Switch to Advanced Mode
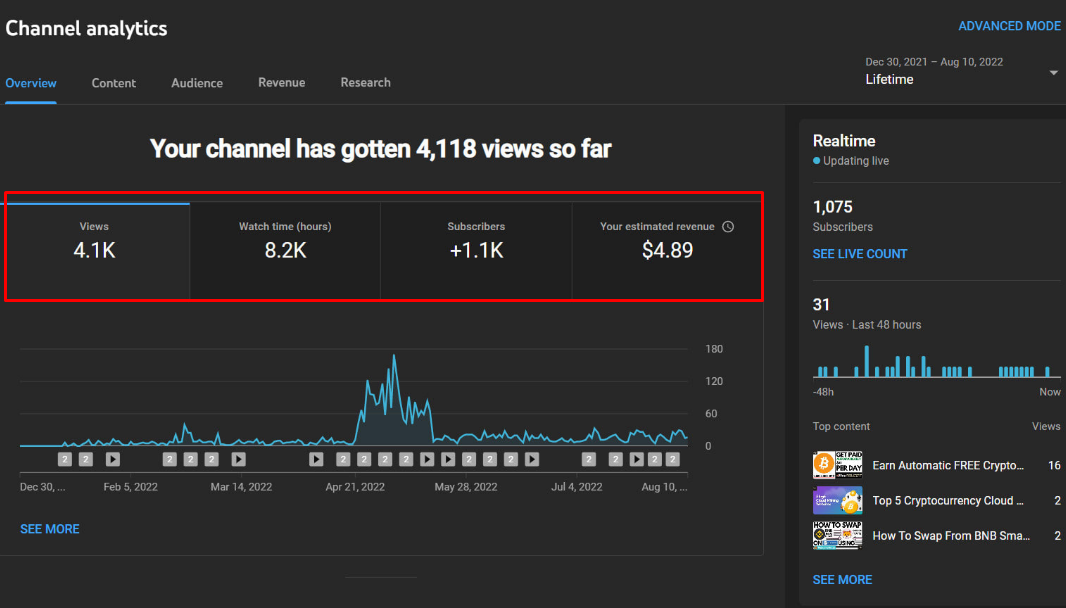This screenshot has width=1066, height=608. (x=1009, y=27)
